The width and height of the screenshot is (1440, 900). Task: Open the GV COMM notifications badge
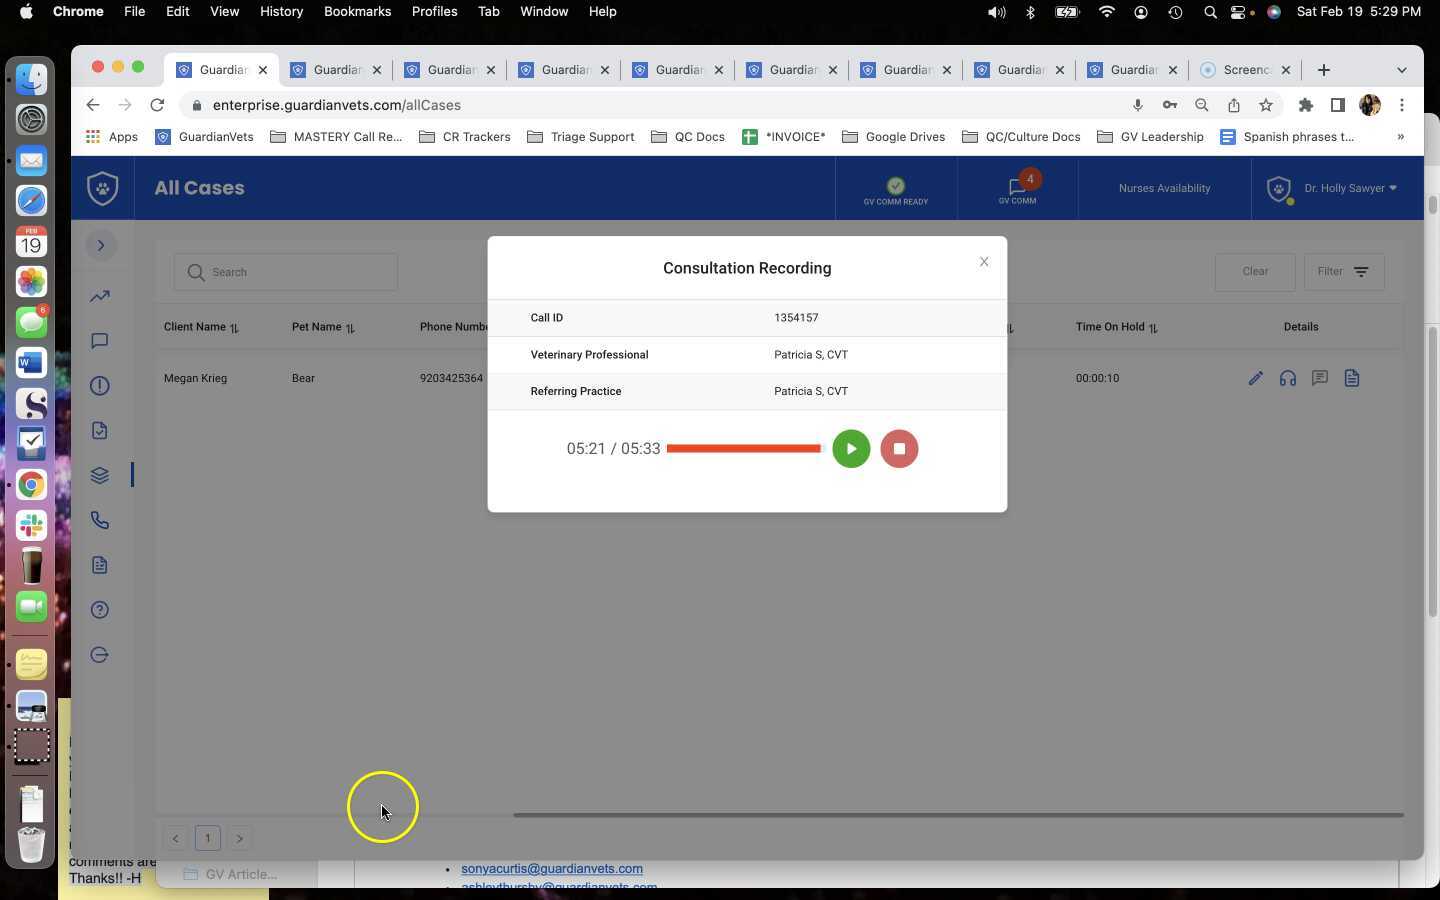pyautogui.click(x=1028, y=179)
